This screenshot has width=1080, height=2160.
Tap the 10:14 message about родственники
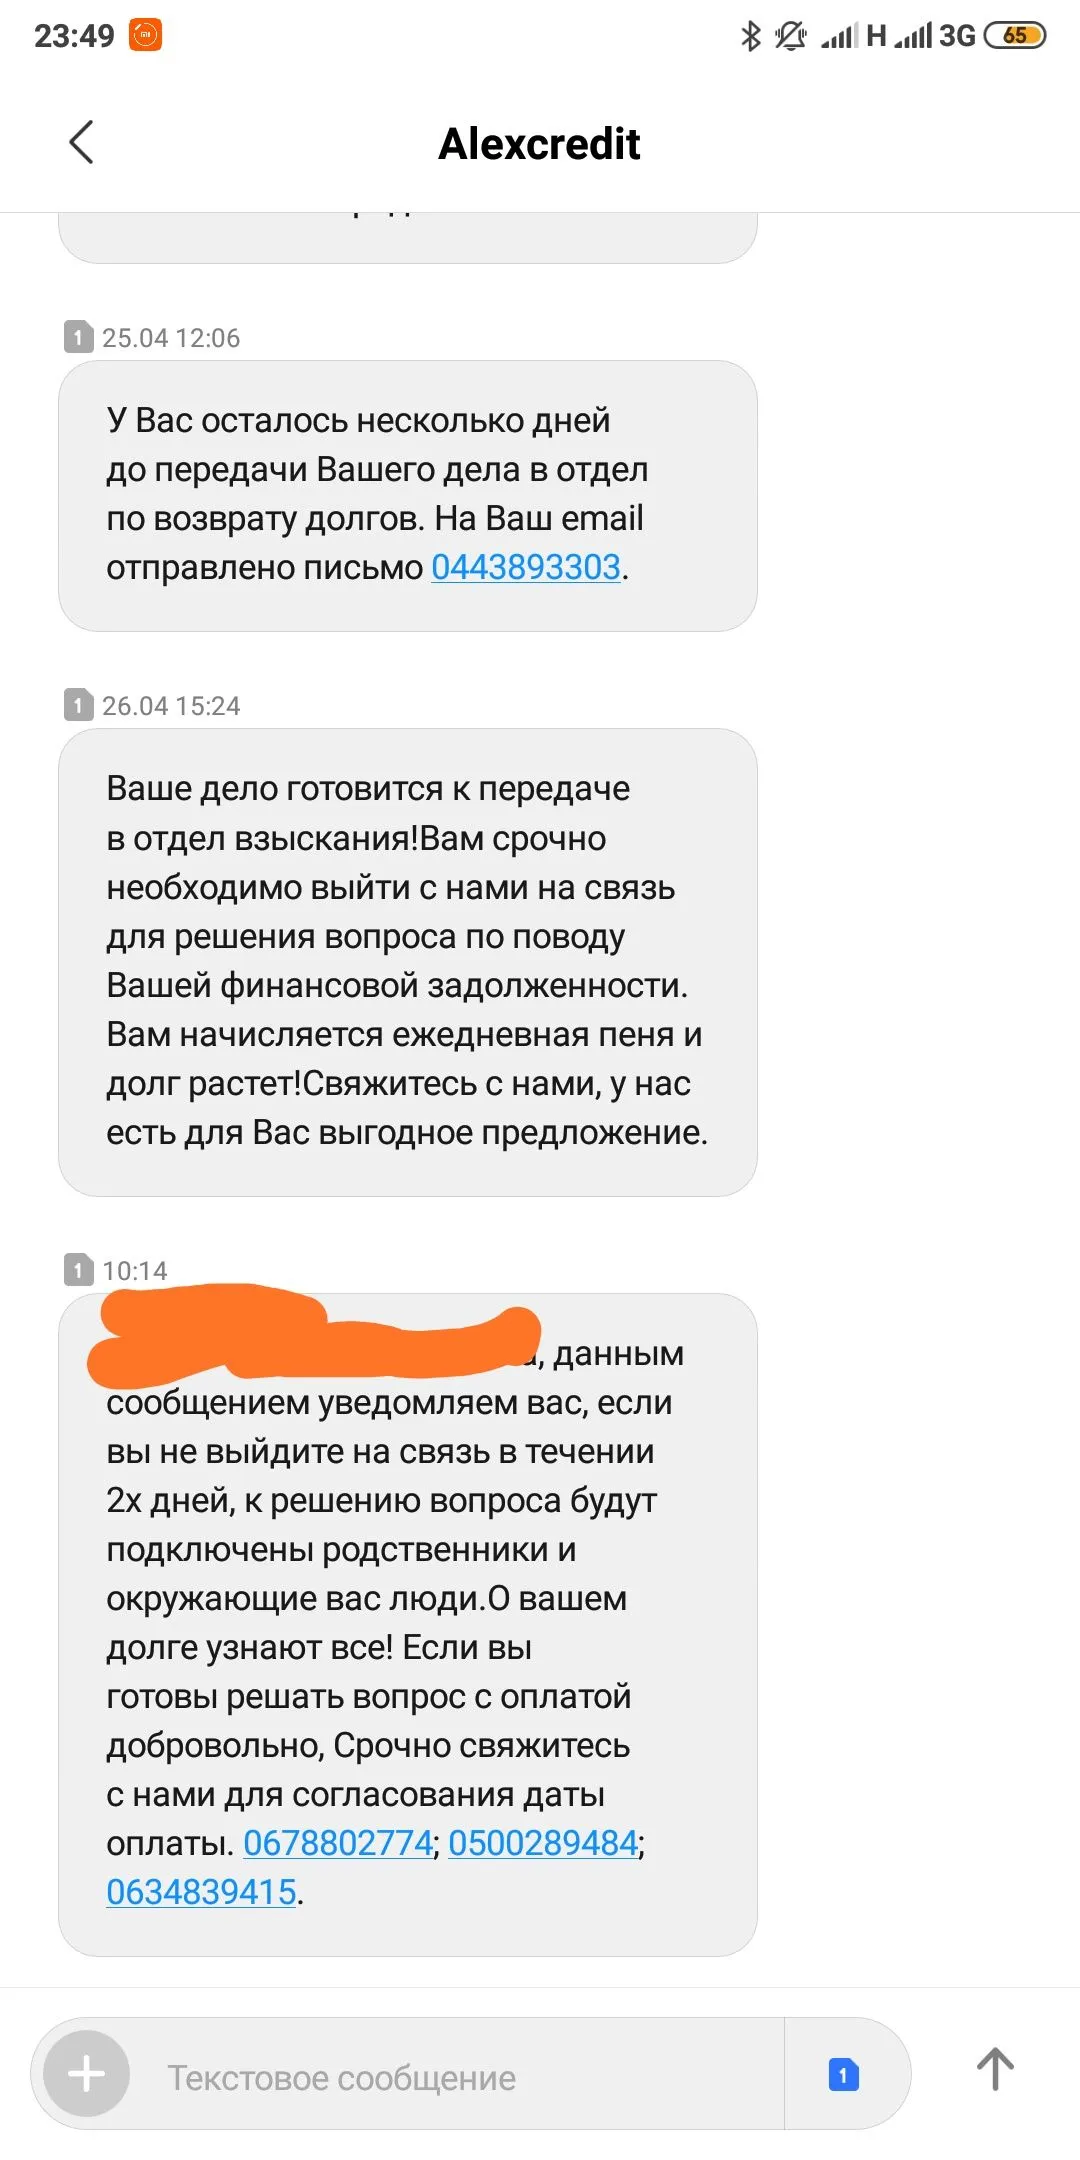pos(407,1624)
